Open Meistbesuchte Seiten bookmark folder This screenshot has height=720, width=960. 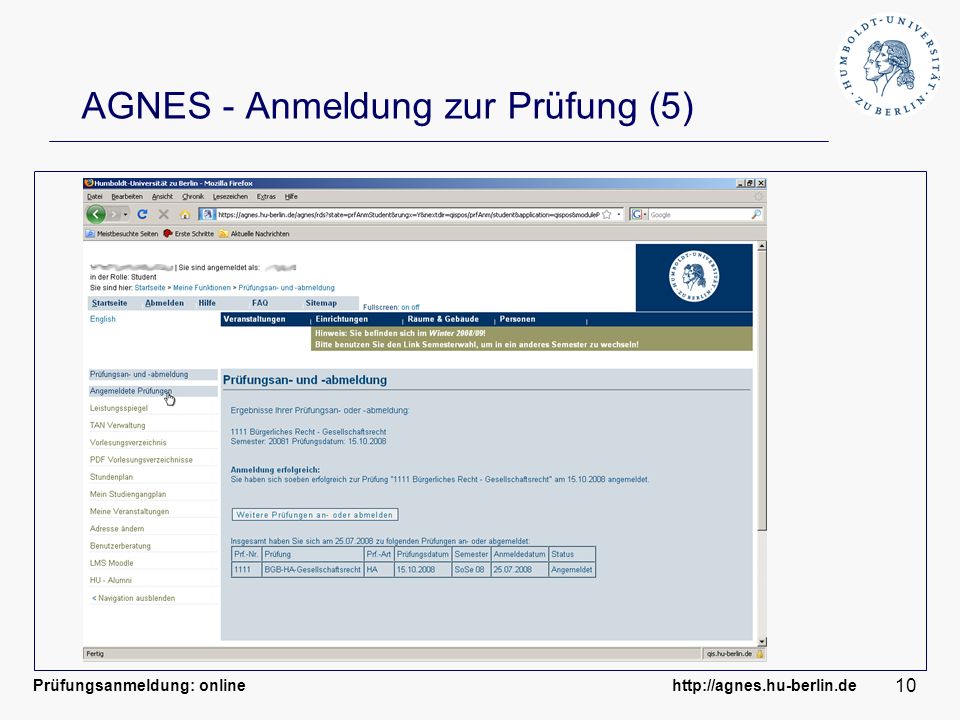pos(121,234)
